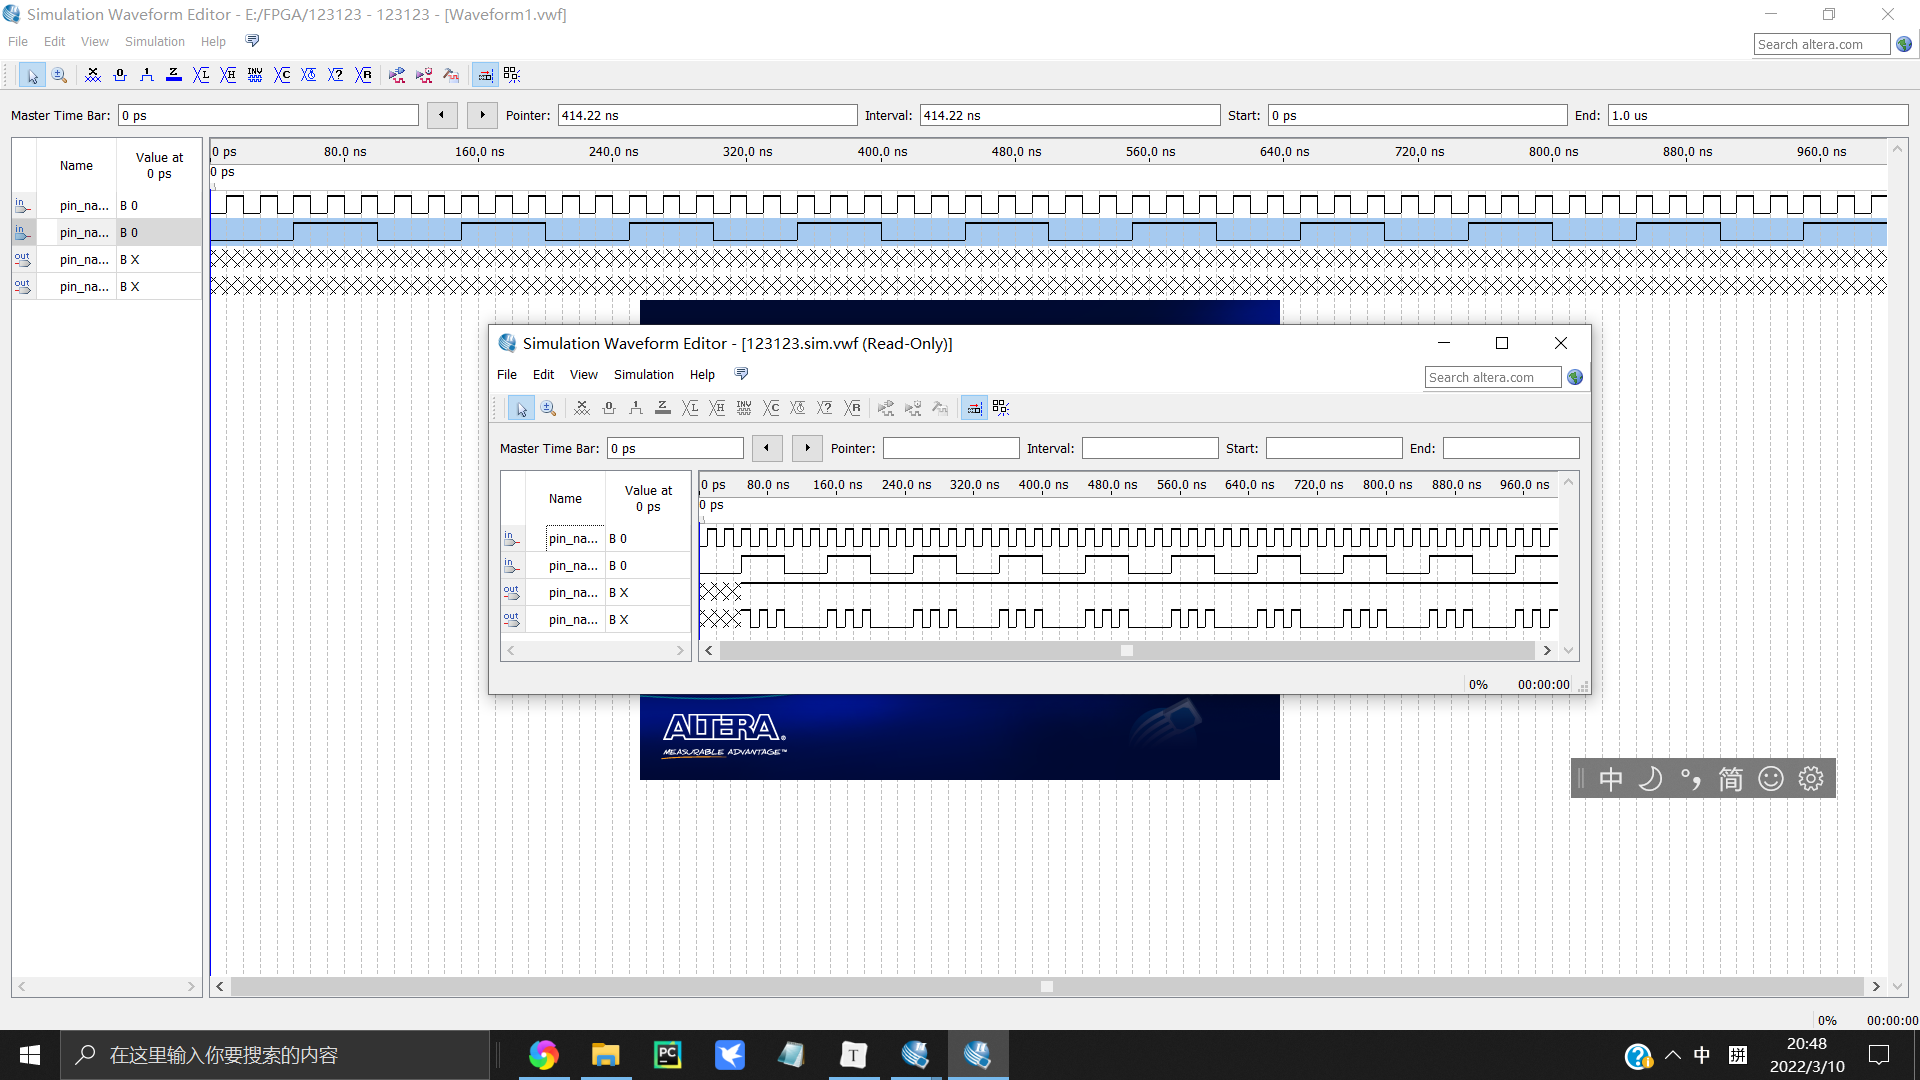1920x1080 pixels.
Task: Click sim.vwf waveform horizontal scrollbar thumb
Action: (1127, 650)
